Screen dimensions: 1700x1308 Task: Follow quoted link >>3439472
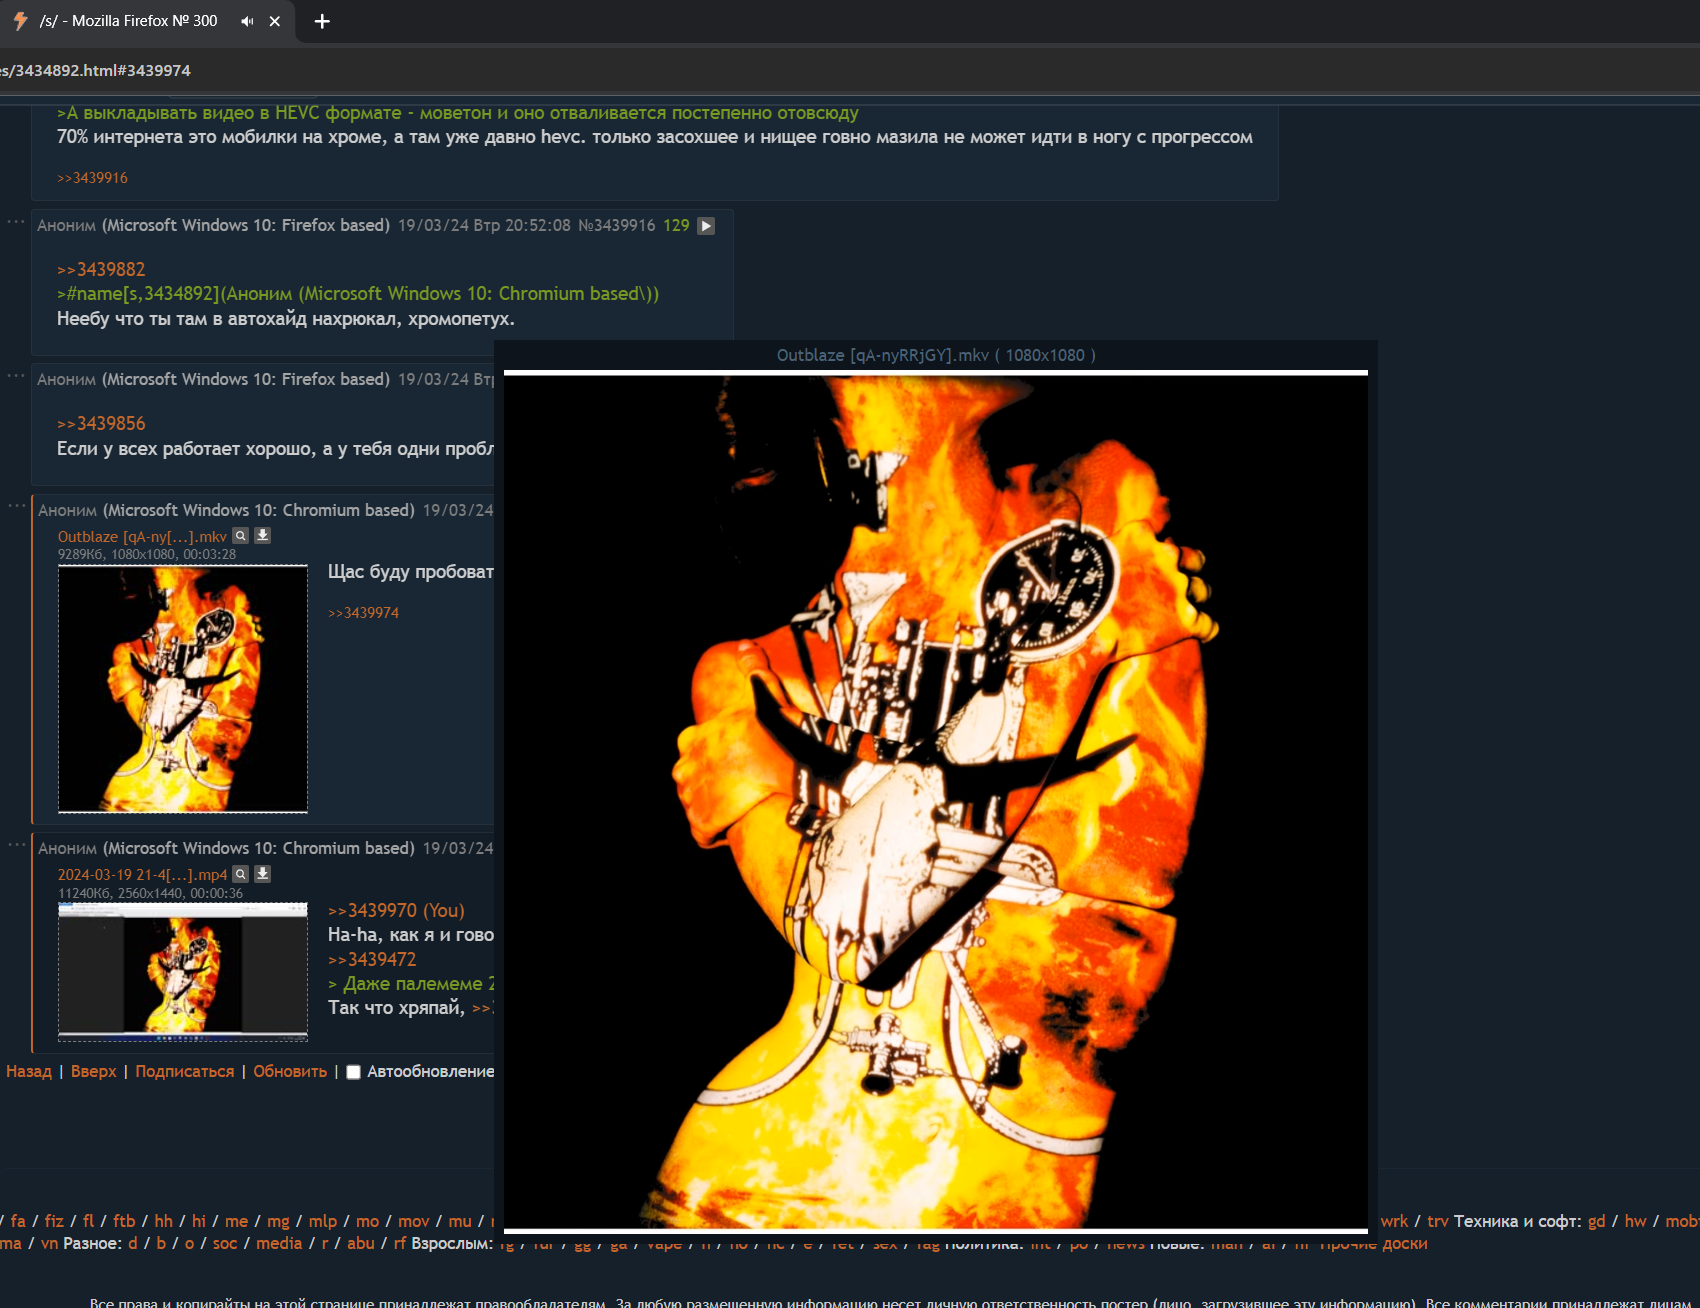coord(372,959)
